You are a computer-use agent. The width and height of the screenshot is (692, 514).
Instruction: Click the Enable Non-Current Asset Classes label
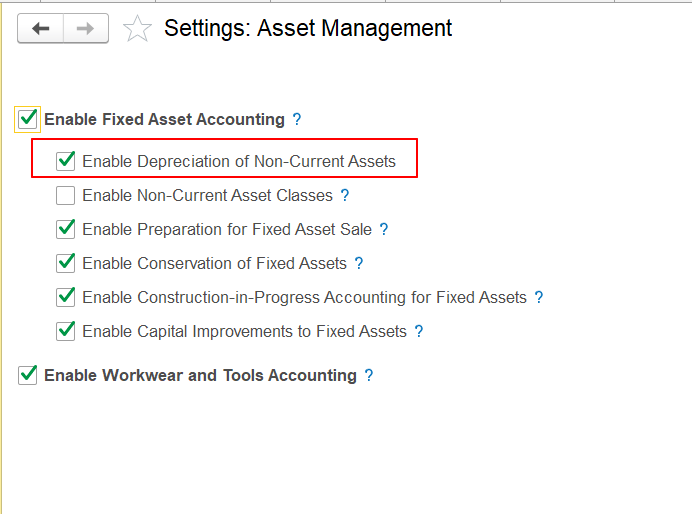coord(208,196)
